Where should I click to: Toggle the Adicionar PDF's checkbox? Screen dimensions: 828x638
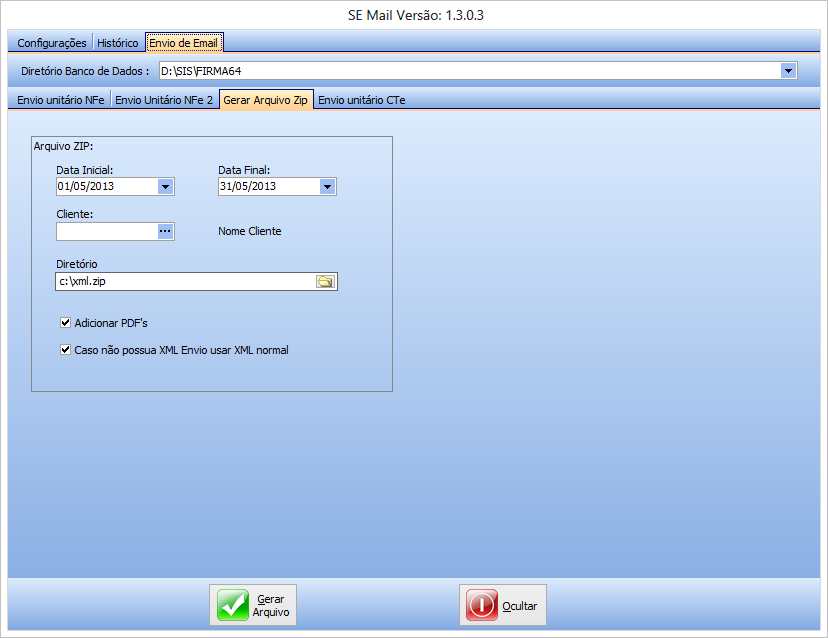click(x=66, y=323)
